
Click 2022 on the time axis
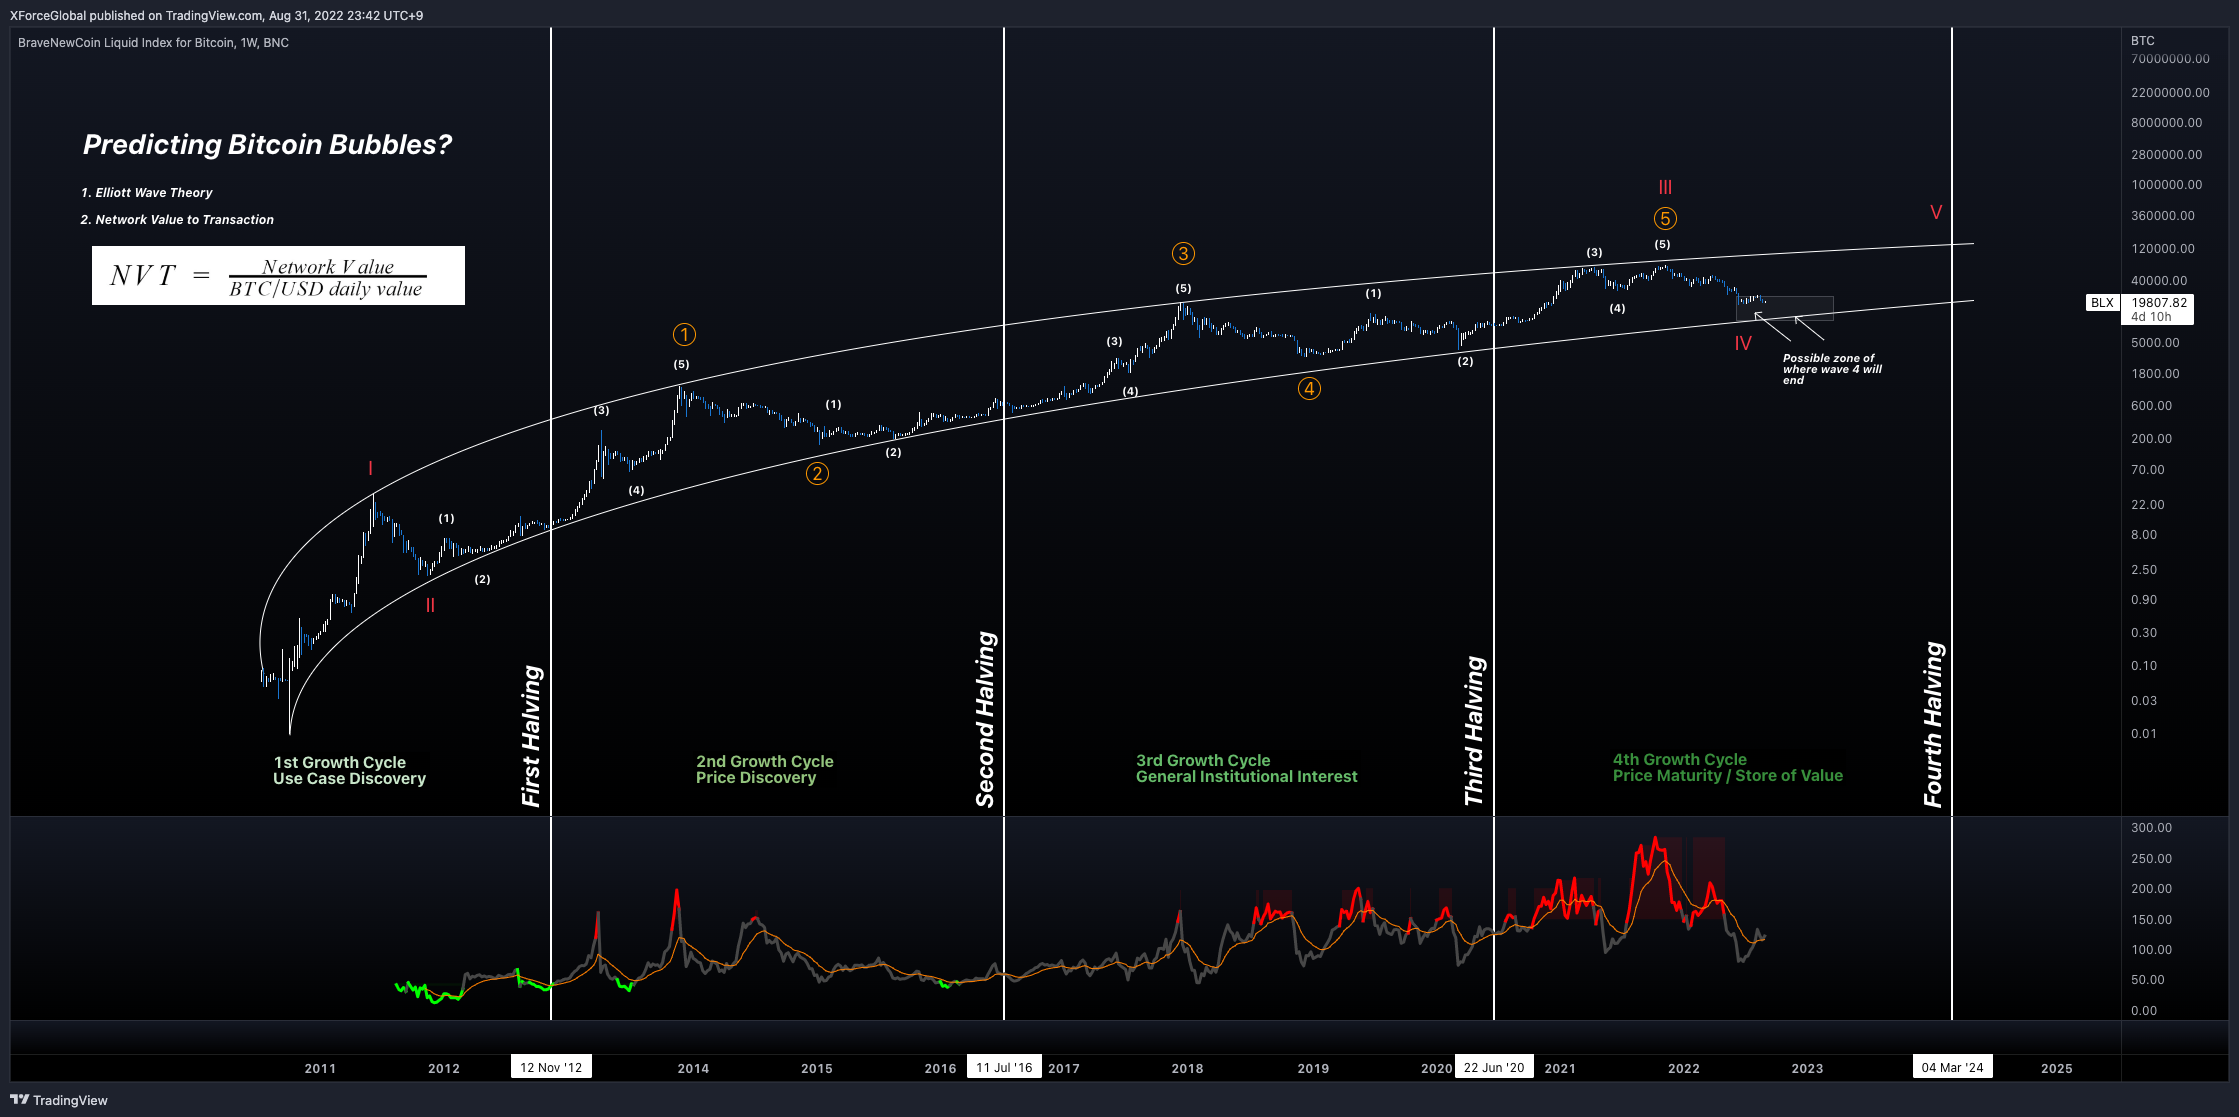point(1684,1068)
